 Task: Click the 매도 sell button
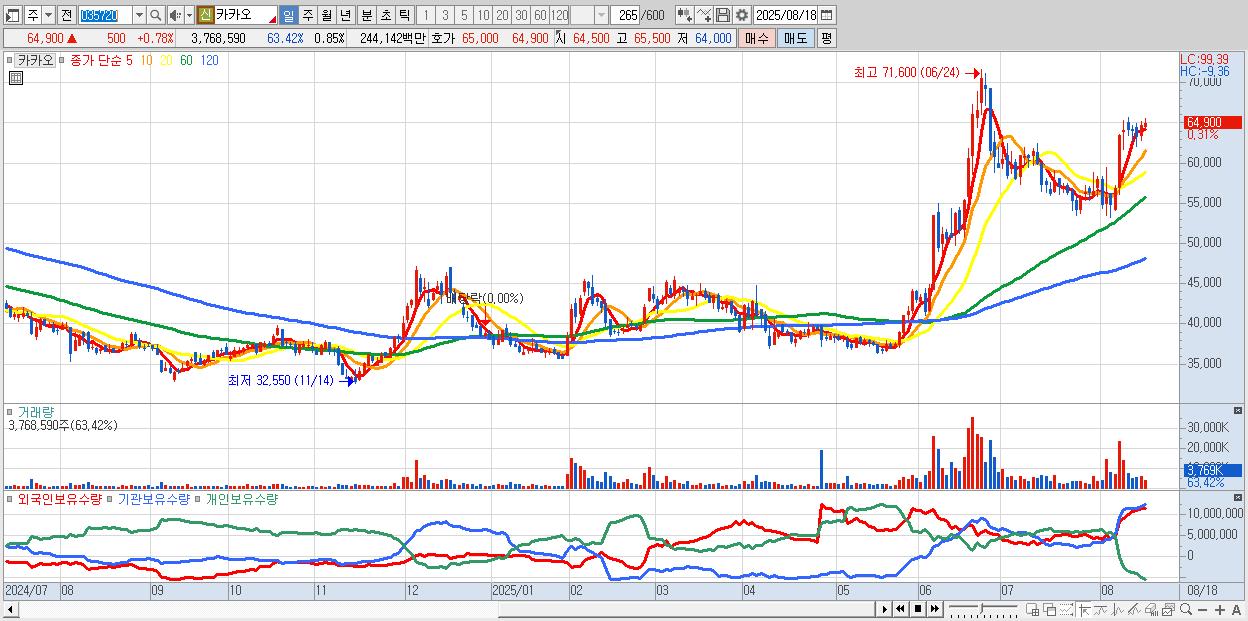coord(795,38)
